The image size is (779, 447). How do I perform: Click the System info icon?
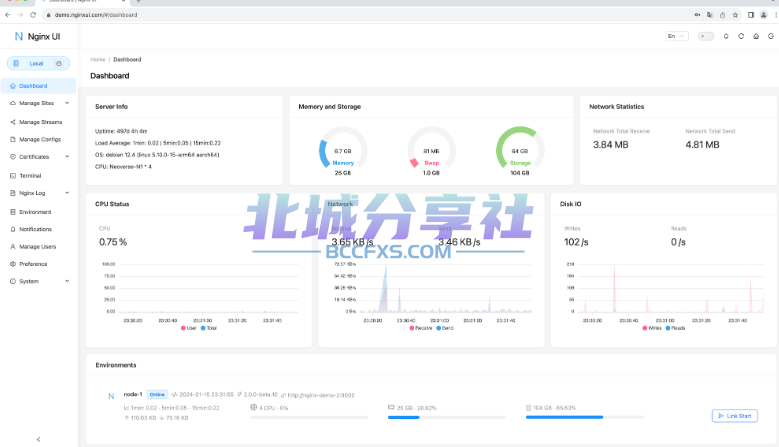coord(13,281)
